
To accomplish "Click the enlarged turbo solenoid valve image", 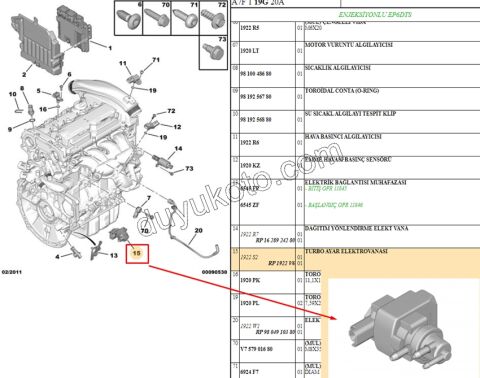I will (401, 329).
